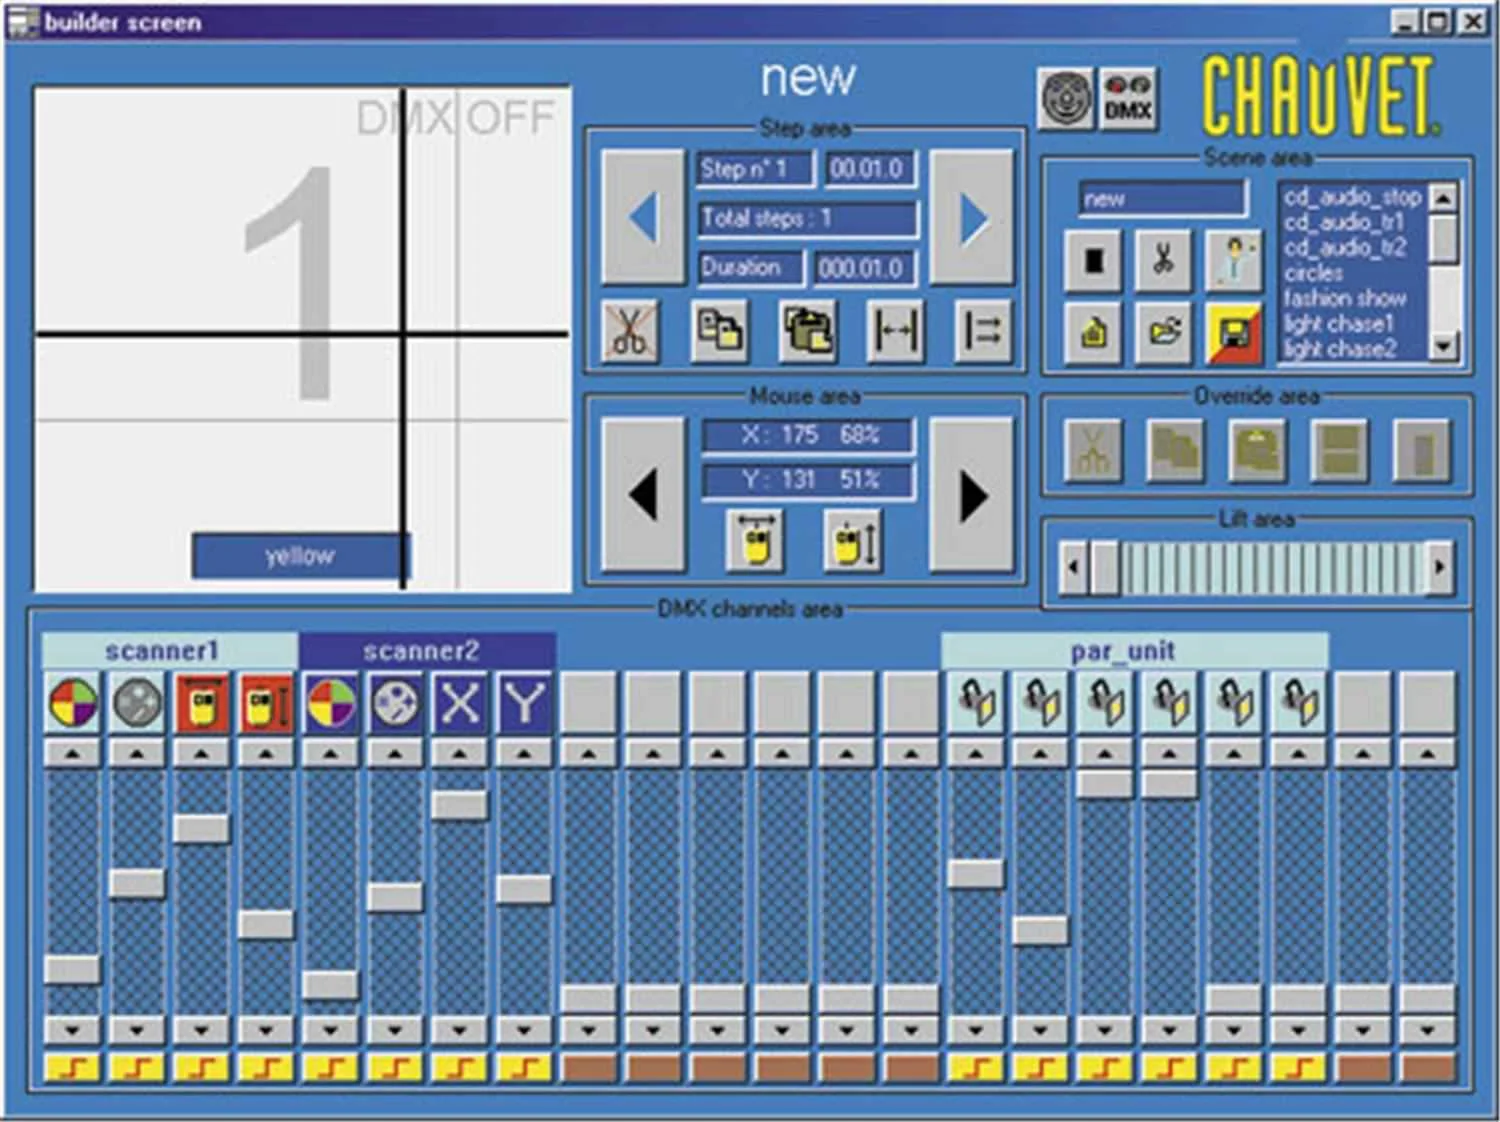Click the first par_unit light channel icon

976,702
